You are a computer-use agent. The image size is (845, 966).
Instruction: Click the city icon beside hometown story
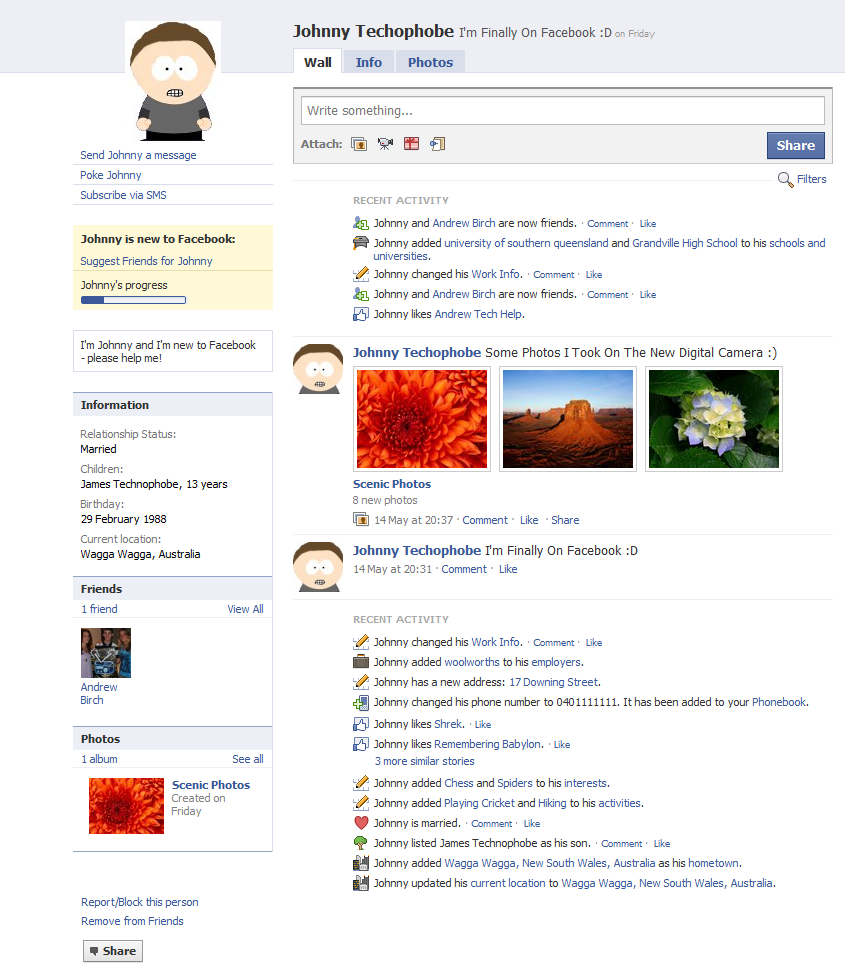coord(361,863)
